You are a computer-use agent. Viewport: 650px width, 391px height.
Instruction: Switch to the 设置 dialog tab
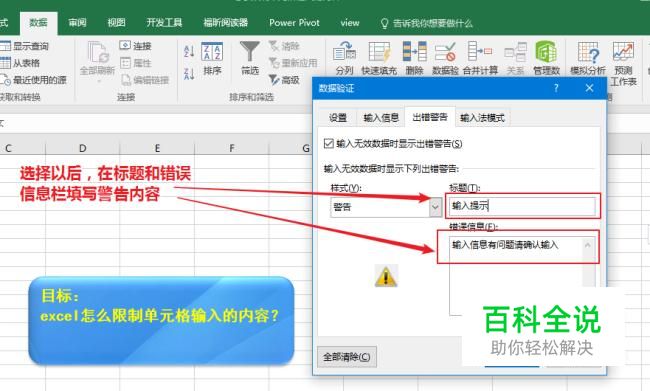(x=338, y=118)
